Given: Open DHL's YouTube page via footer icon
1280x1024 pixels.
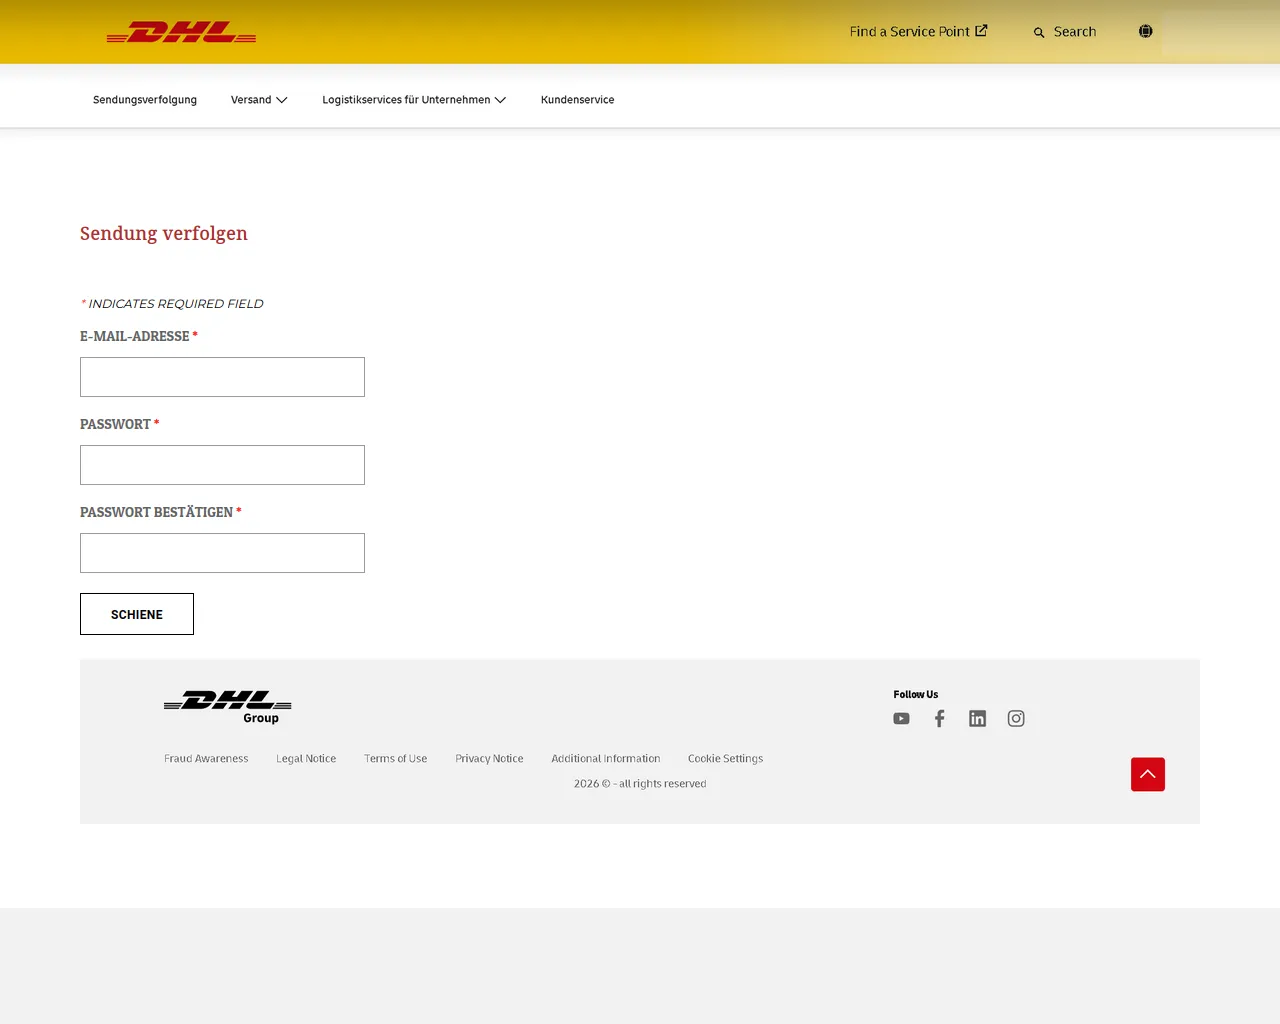Looking at the screenshot, I should (x=901, y=718).
